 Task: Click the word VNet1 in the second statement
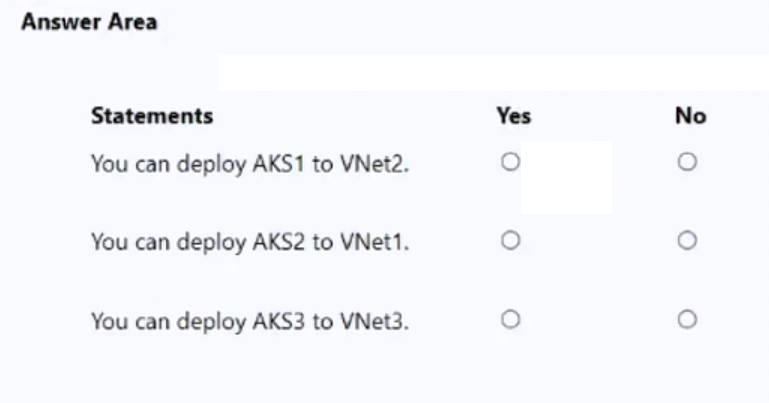coord(374,242)
